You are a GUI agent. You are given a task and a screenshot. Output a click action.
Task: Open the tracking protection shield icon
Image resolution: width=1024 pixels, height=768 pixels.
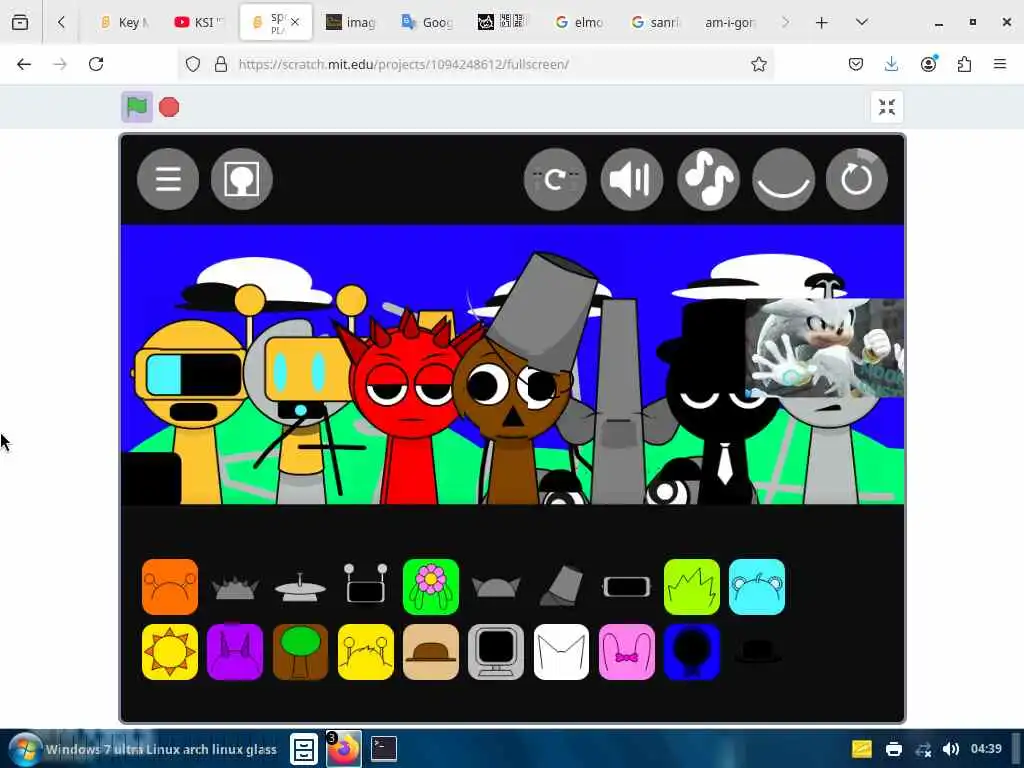coord(193,64)
